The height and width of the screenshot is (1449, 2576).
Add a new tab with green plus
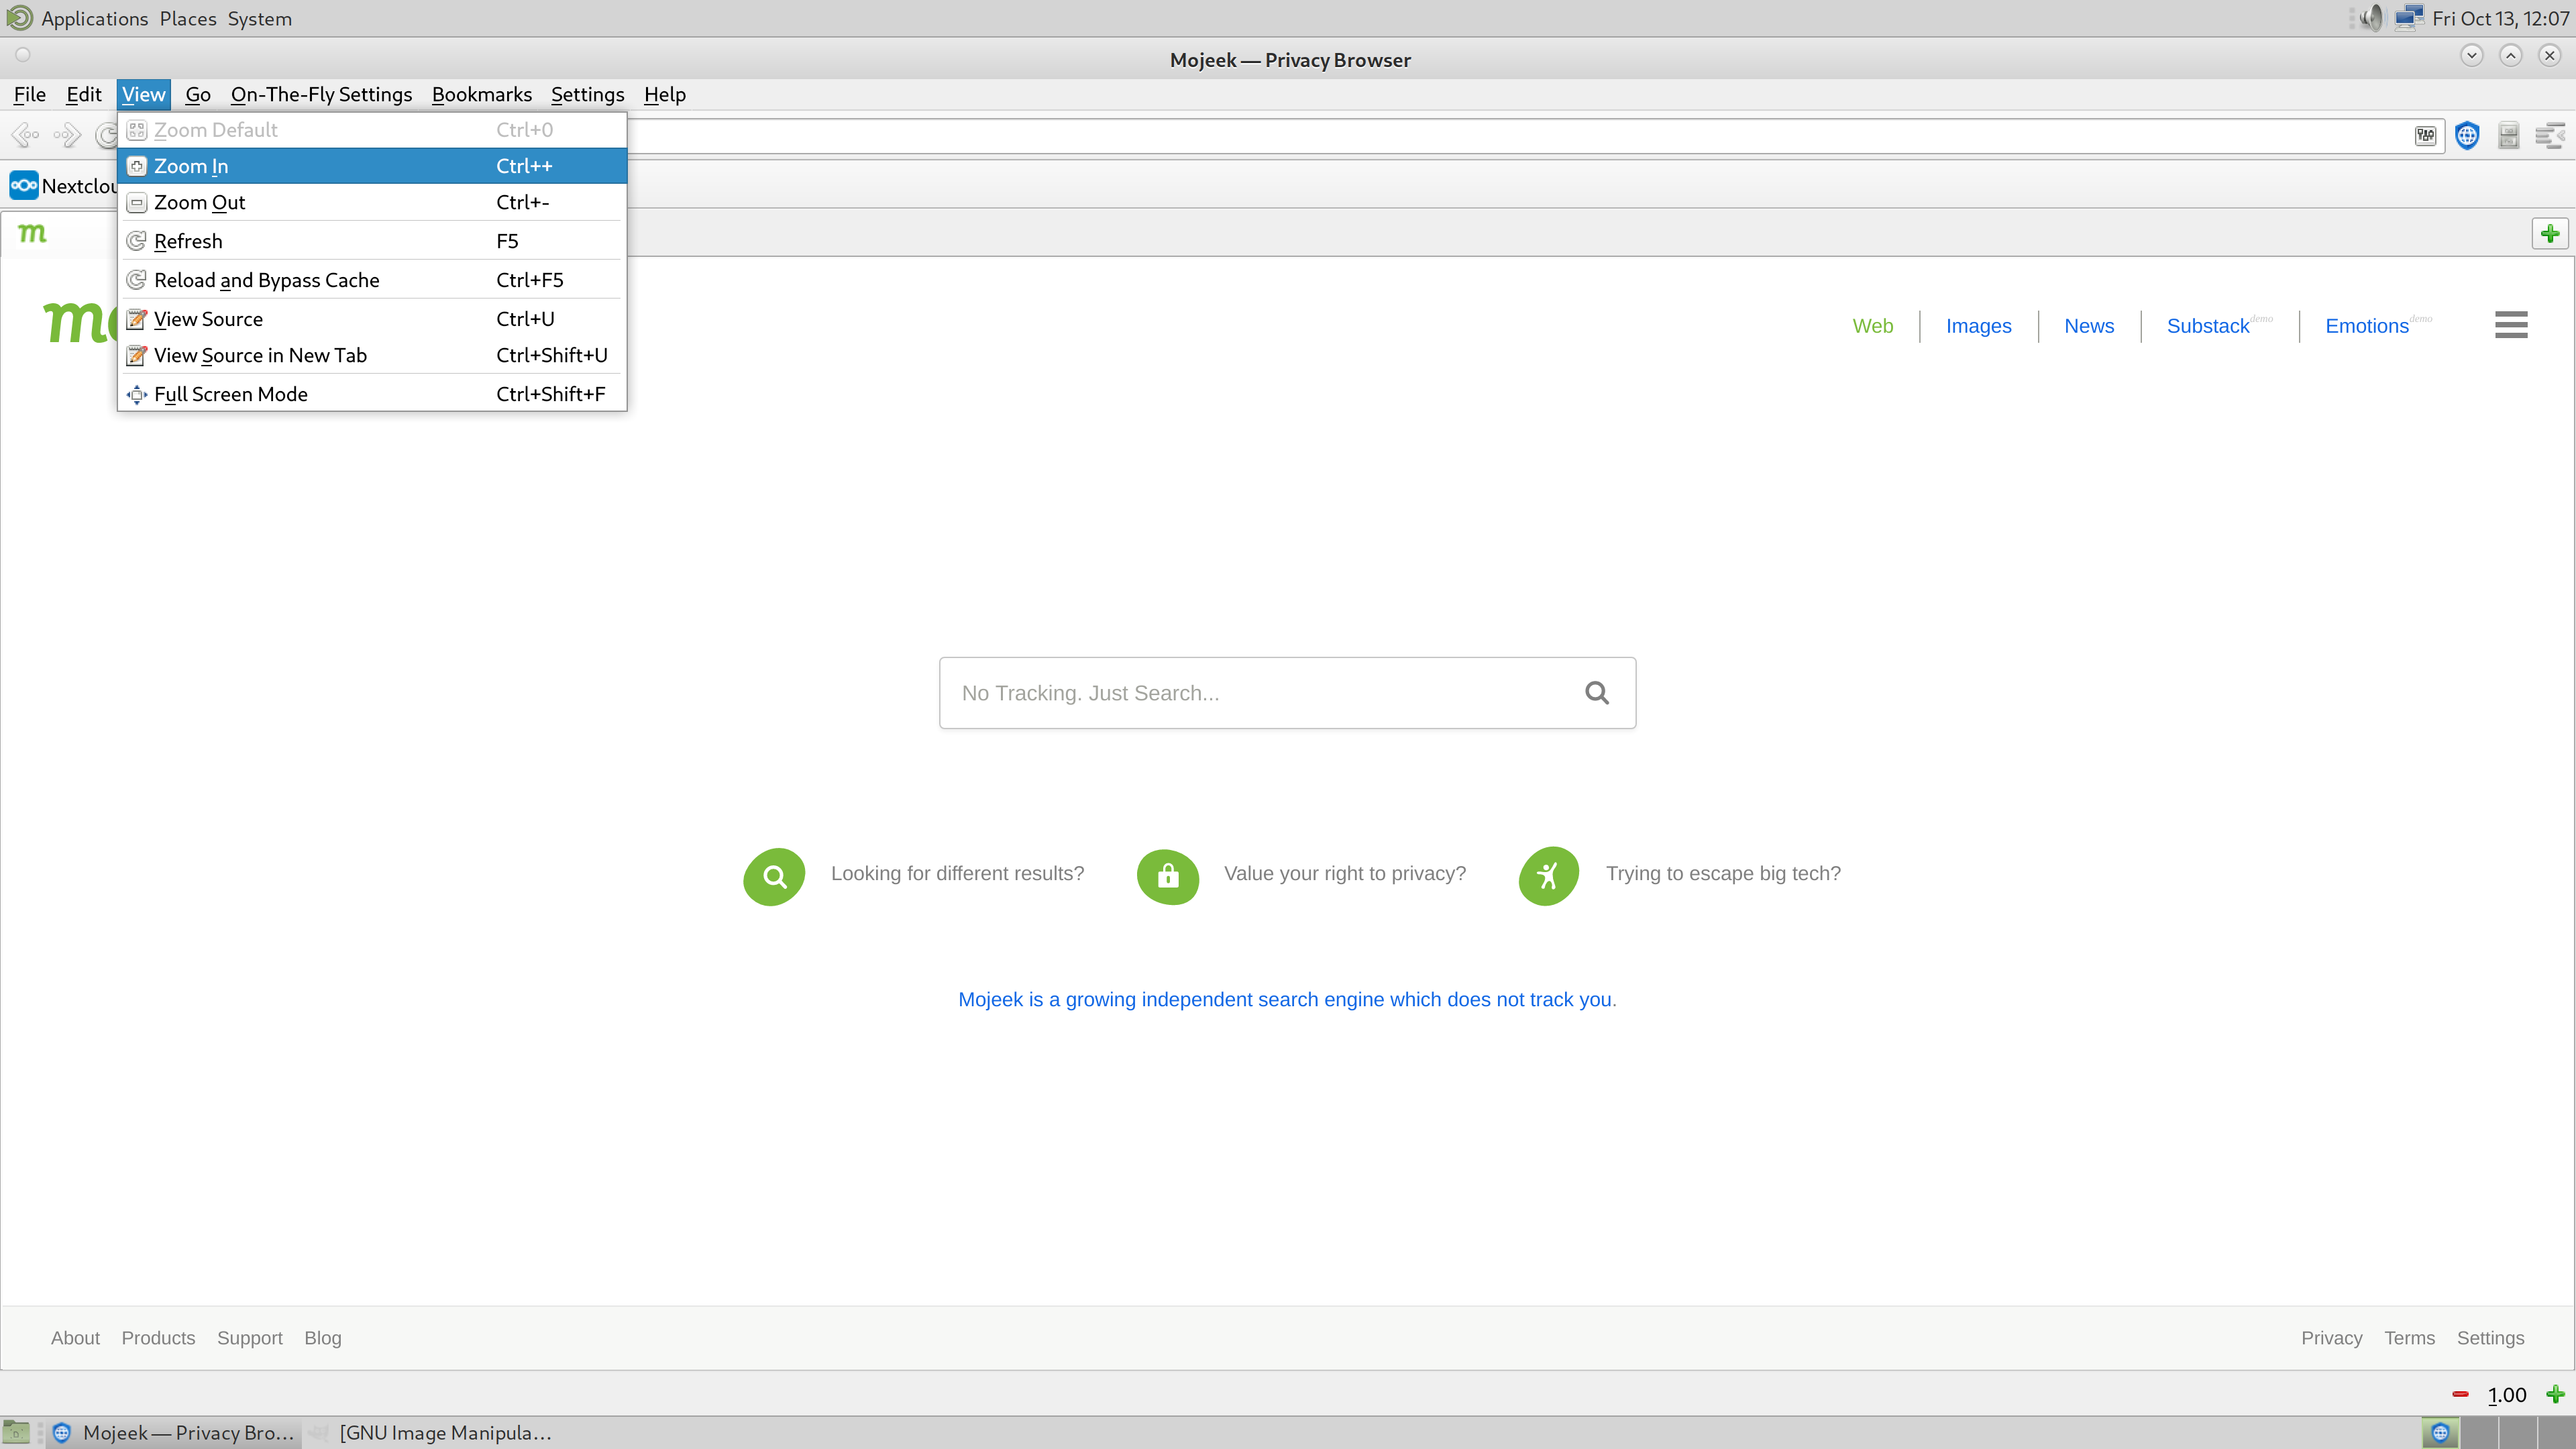click(x=2549, y=233)
